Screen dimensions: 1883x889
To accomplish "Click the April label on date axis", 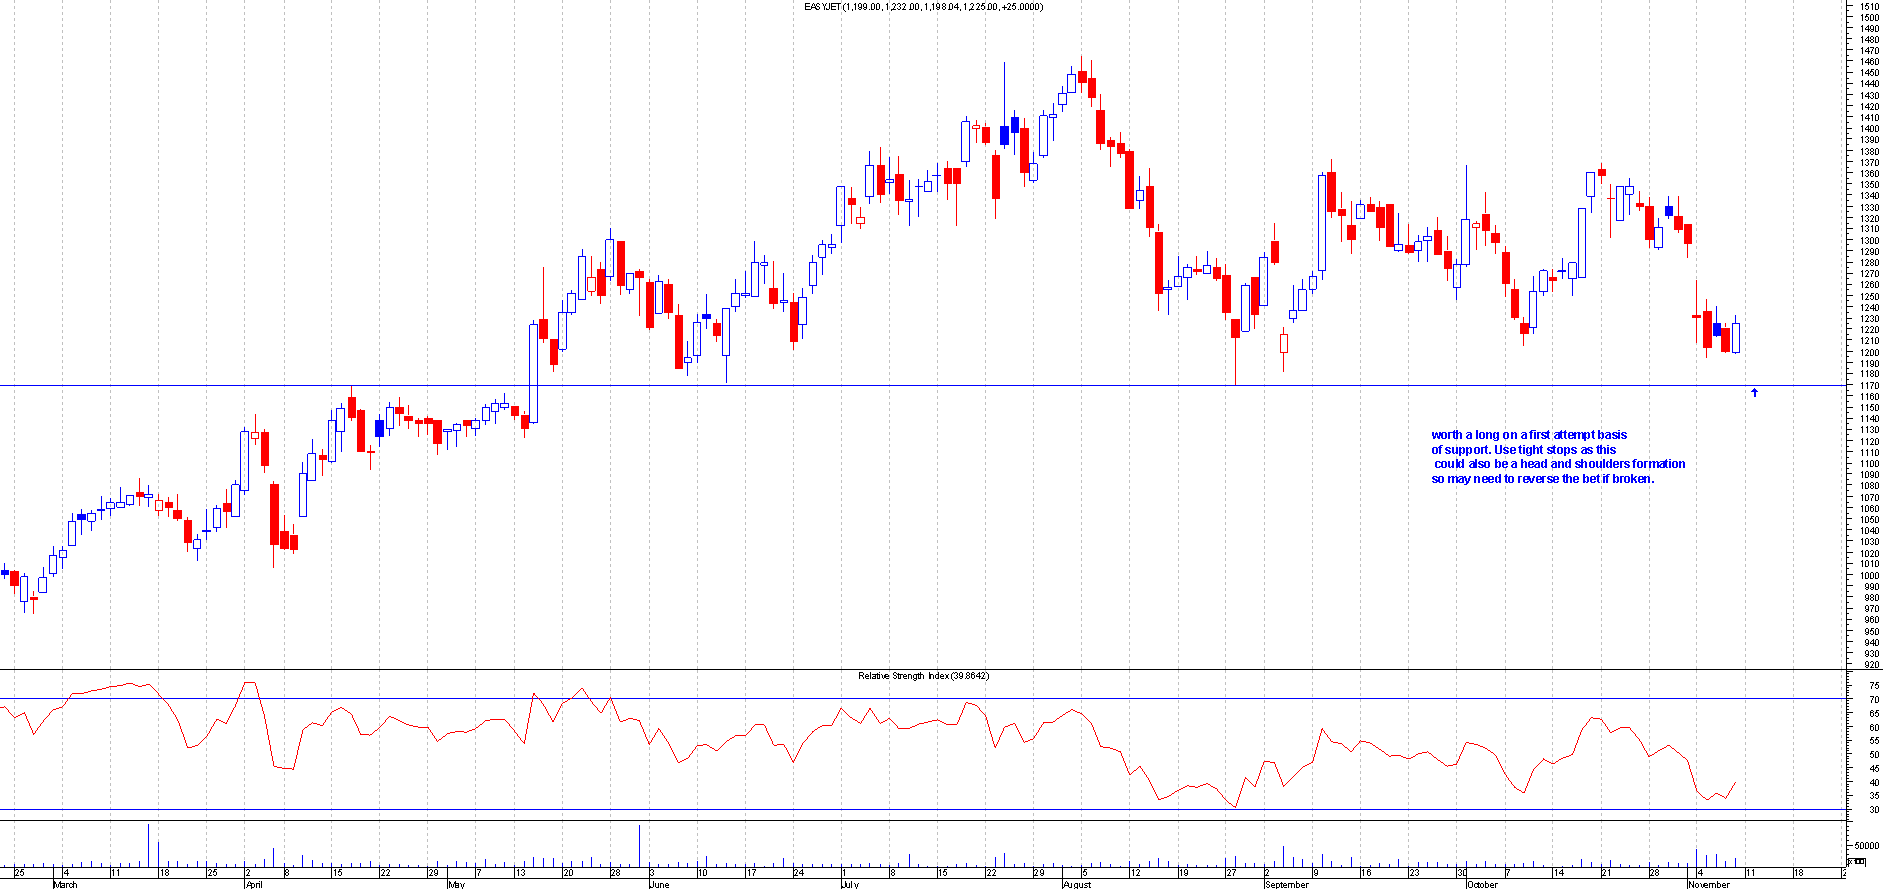I will [x=254, y=884].
